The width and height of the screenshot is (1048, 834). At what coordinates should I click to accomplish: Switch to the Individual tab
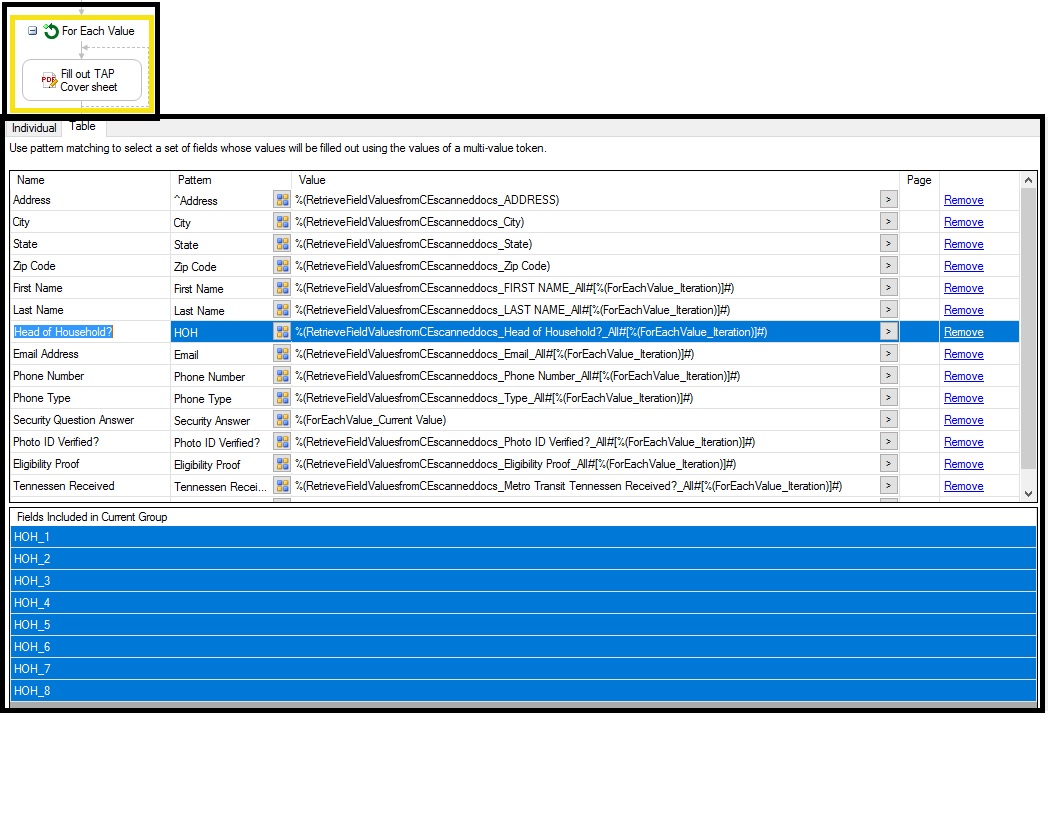click(34, 128)
